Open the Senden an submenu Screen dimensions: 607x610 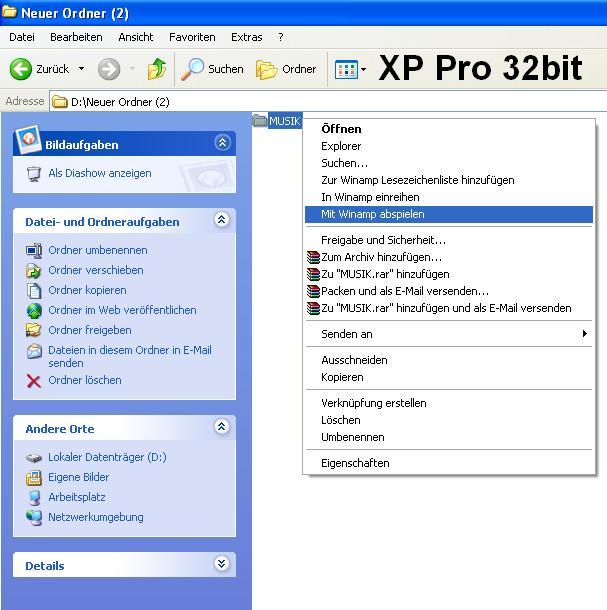pos(449,334)
